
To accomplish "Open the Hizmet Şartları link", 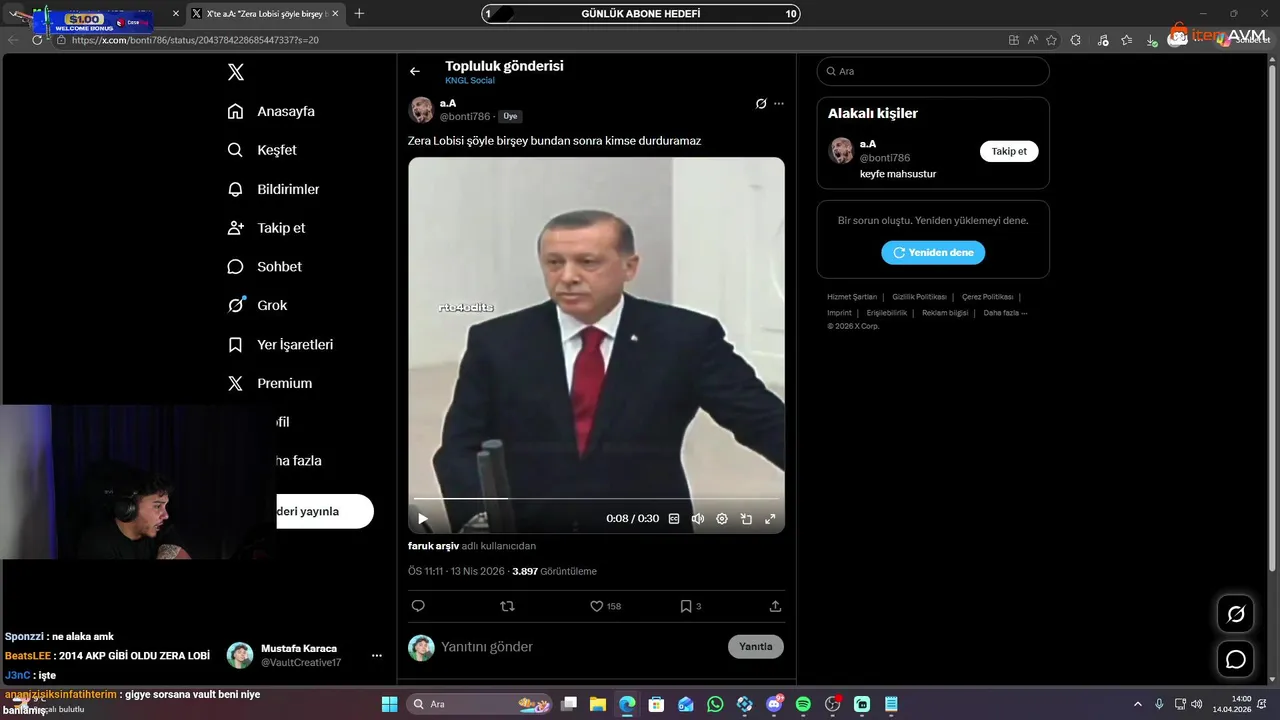I will pyautogui.click(x=852, y=297).
